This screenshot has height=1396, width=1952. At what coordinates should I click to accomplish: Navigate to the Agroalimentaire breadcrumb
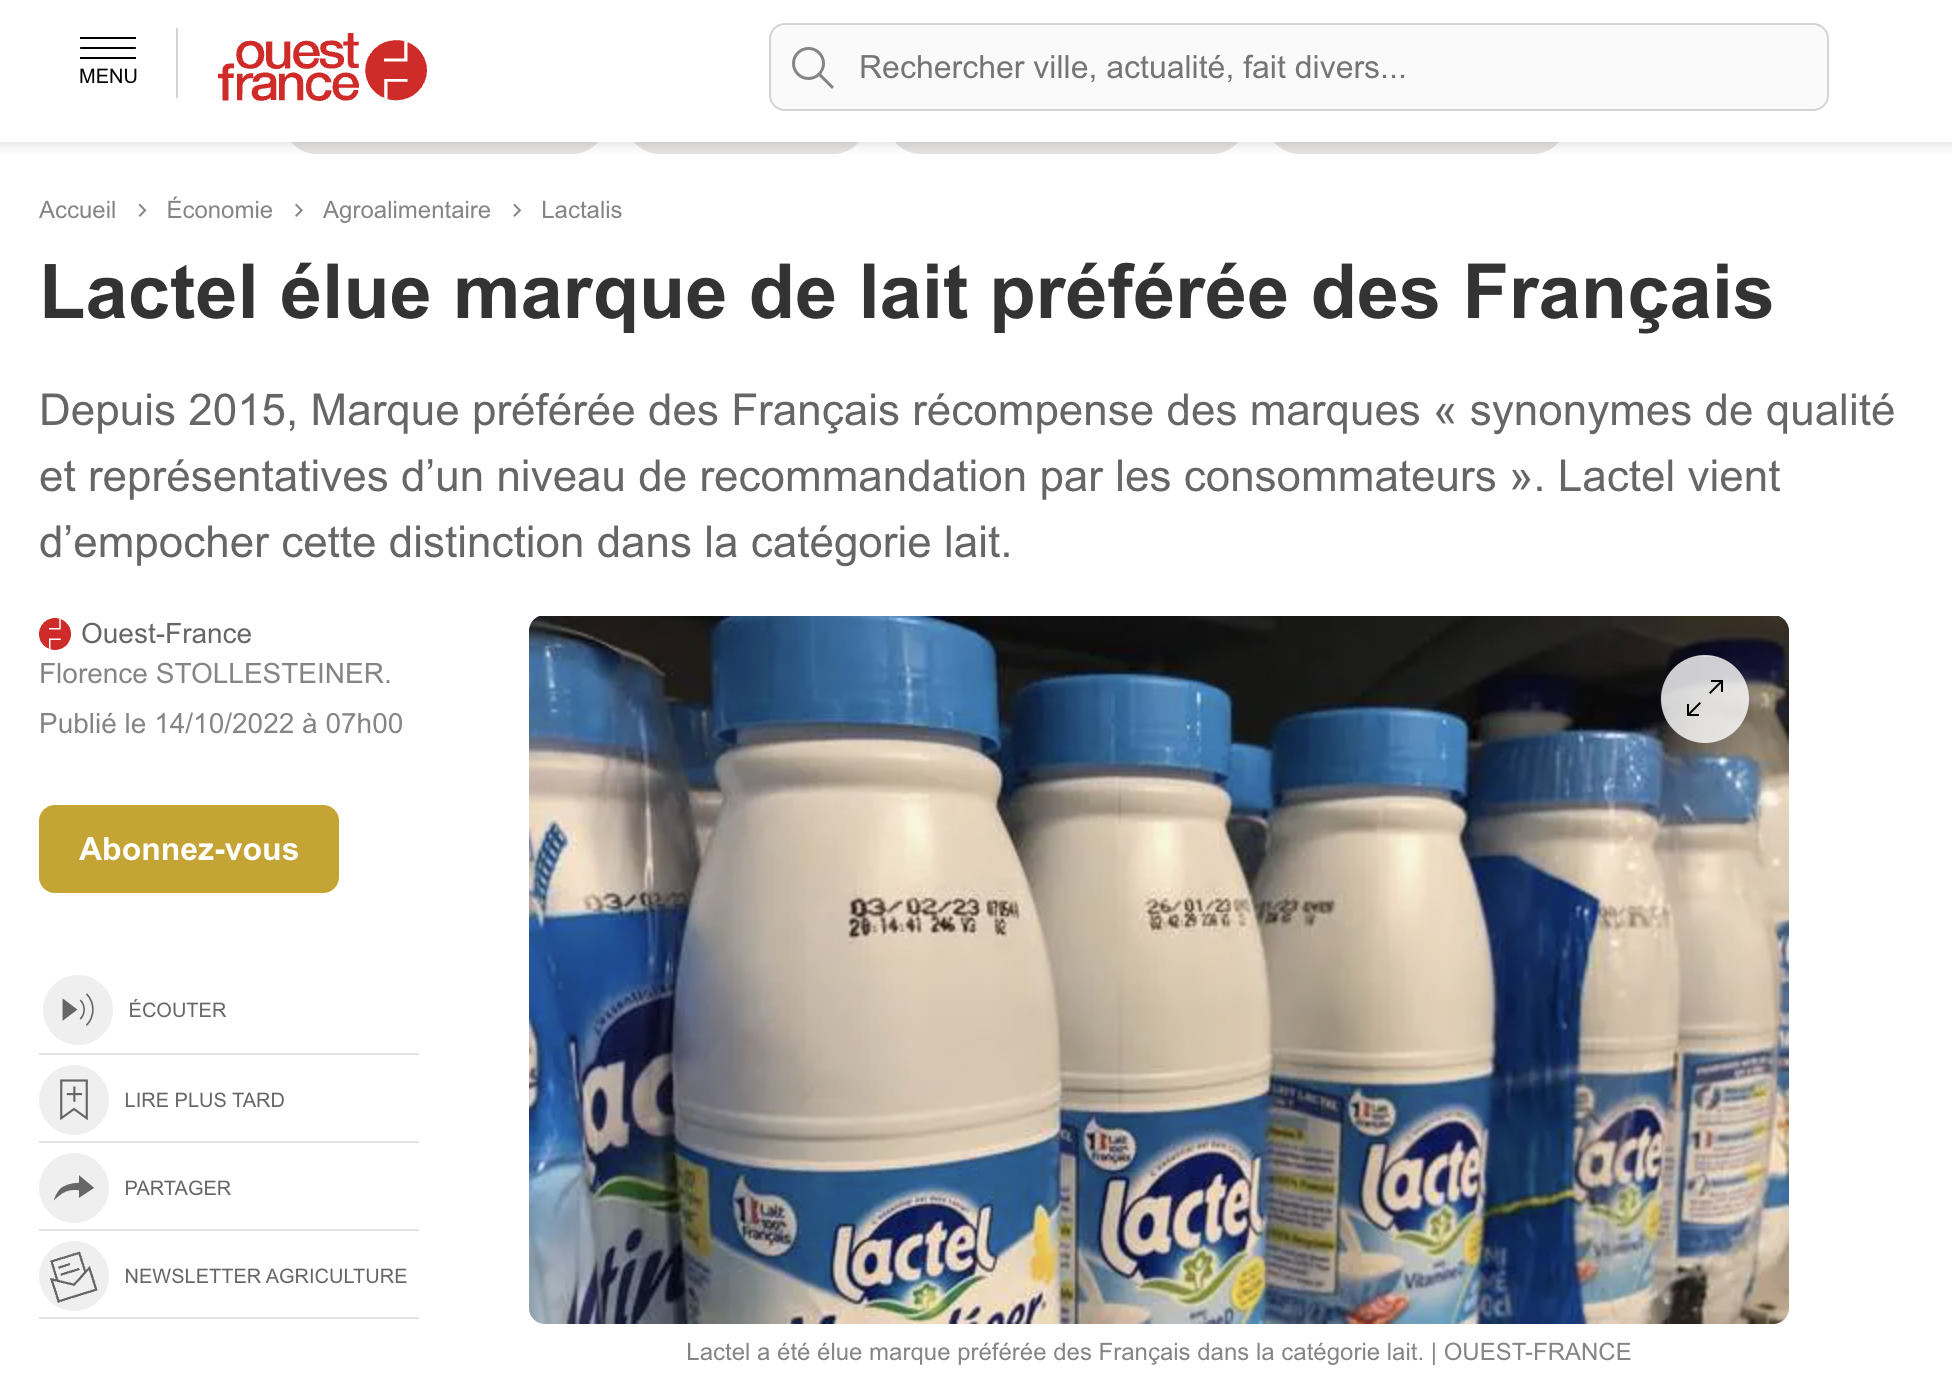(x=406, y=210)
